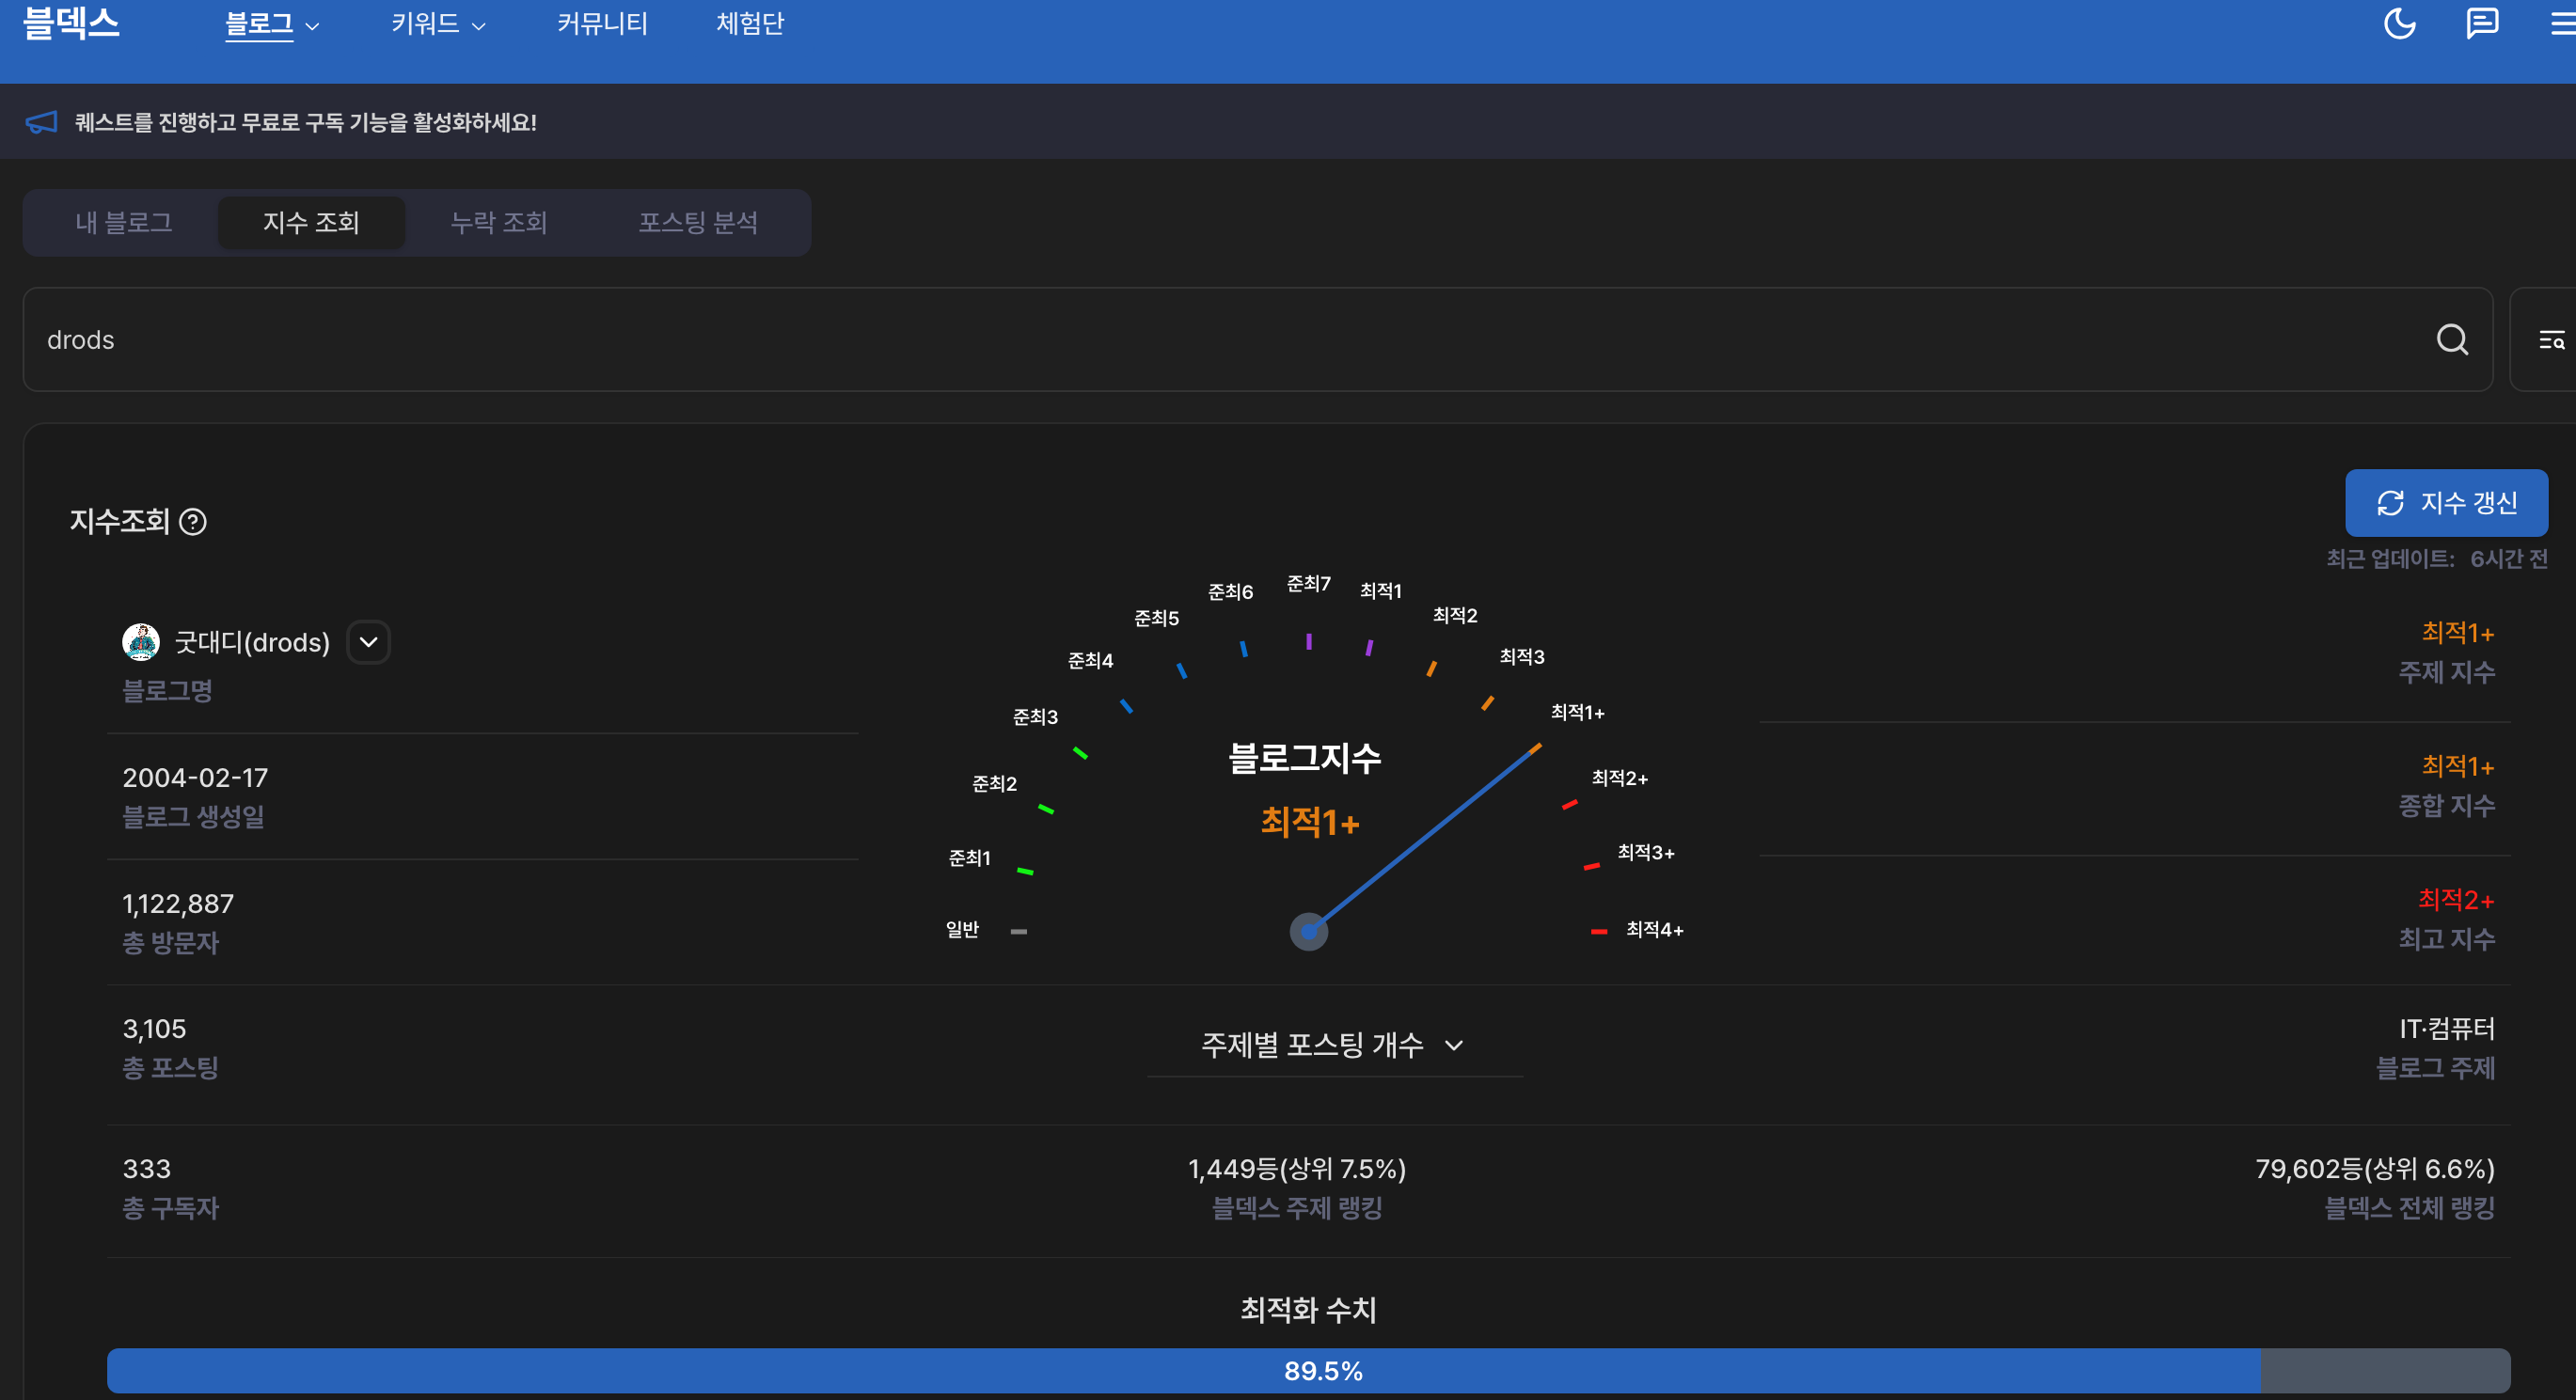Switch to the 포스팅 분석 tab
2576x1400 pixels.
pyautogui.click(x=697, y=222)
